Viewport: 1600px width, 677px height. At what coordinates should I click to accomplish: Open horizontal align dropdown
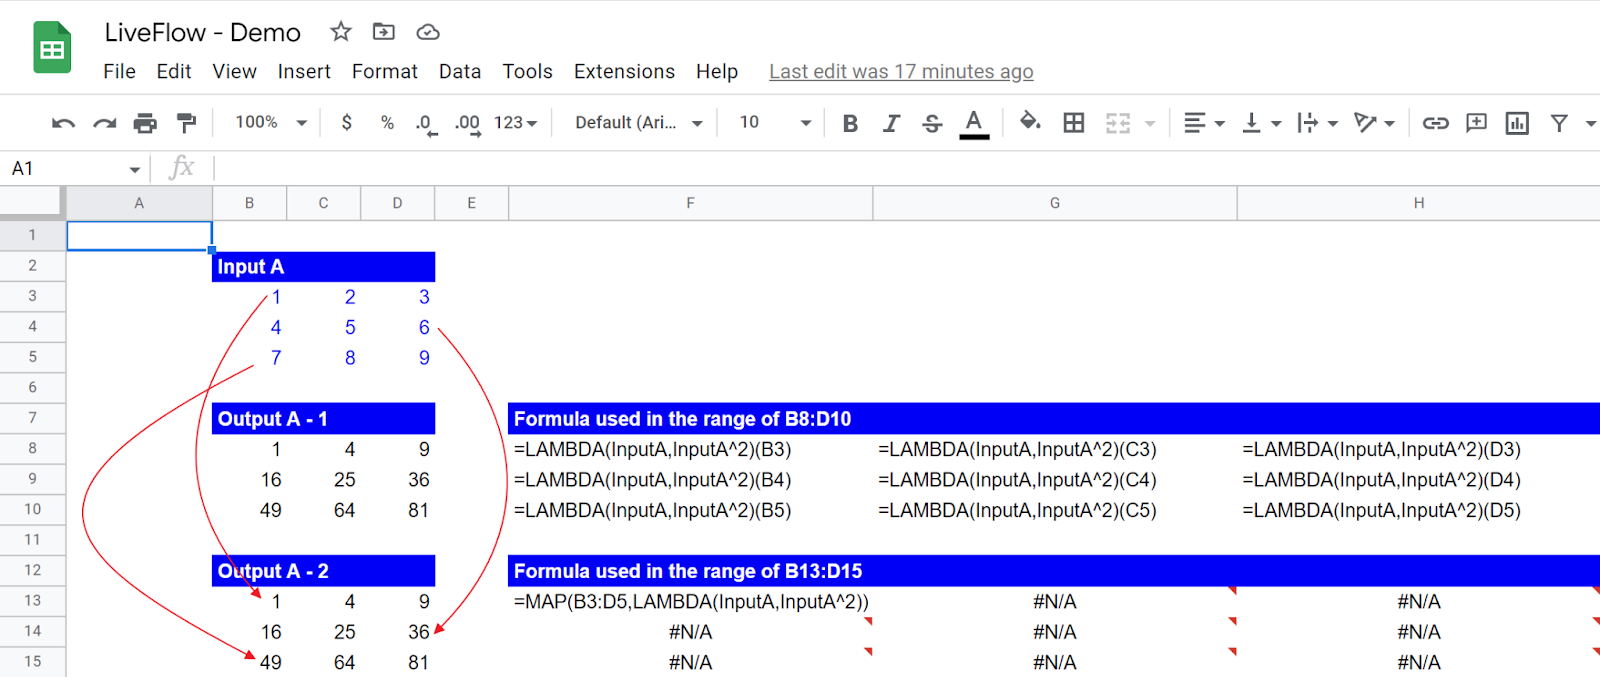pyautogui.click(x=1204, y=123)
